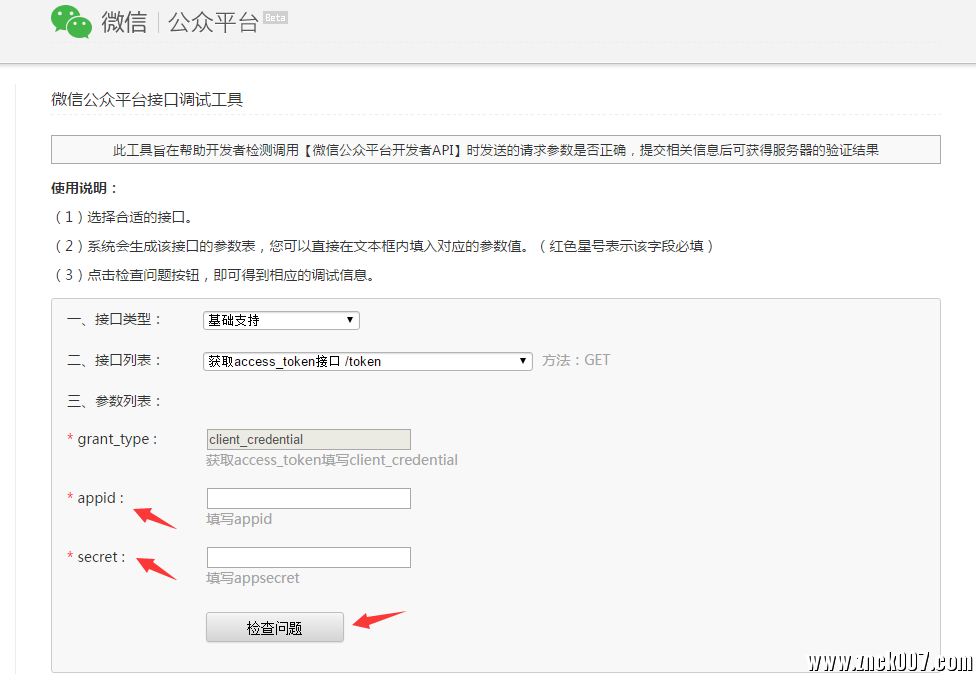The width and height of the screenshot is (976, 674).
Task: Click the 微信公众平台接口调试工具 page heading
Action: point(147,100)
